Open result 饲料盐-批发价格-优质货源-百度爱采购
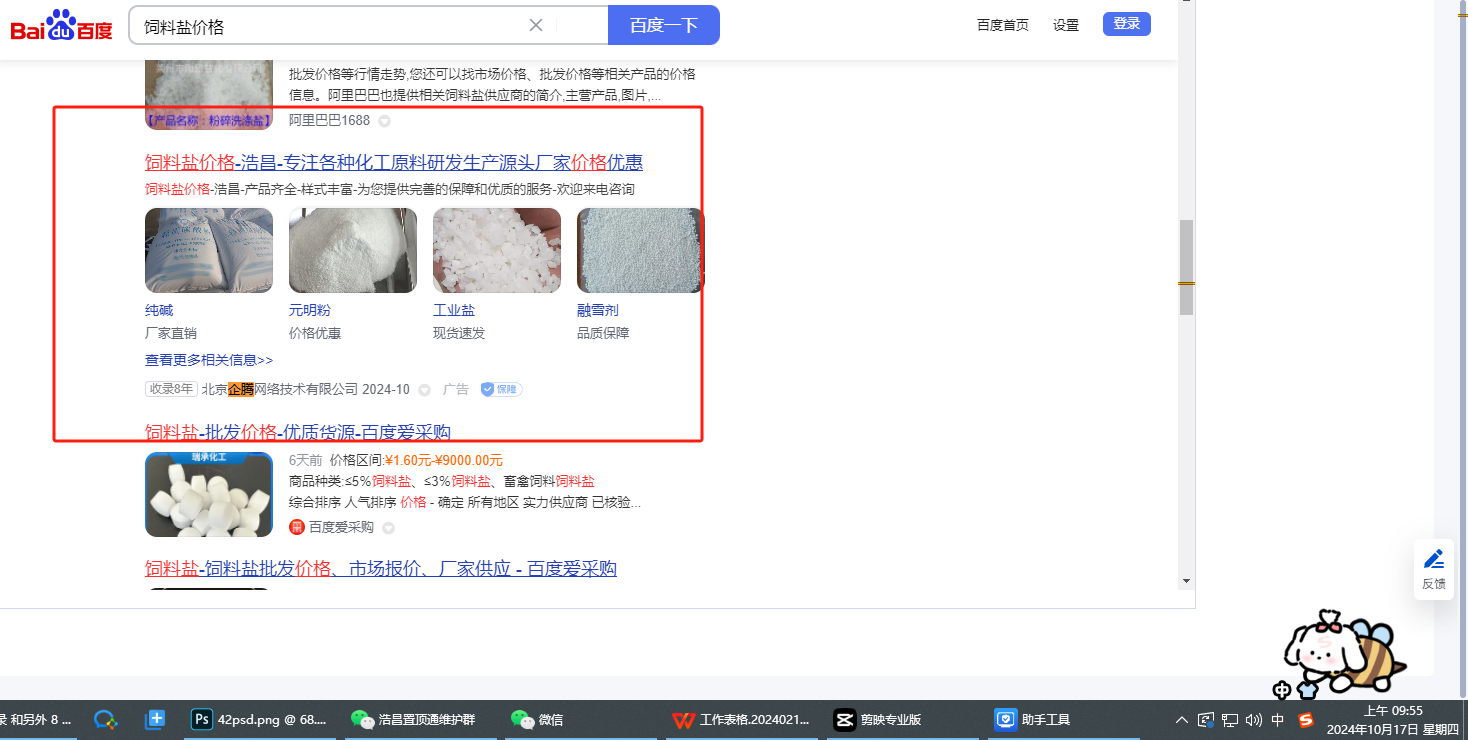This screenshot has height=740, width=1468. pos(298,432)
